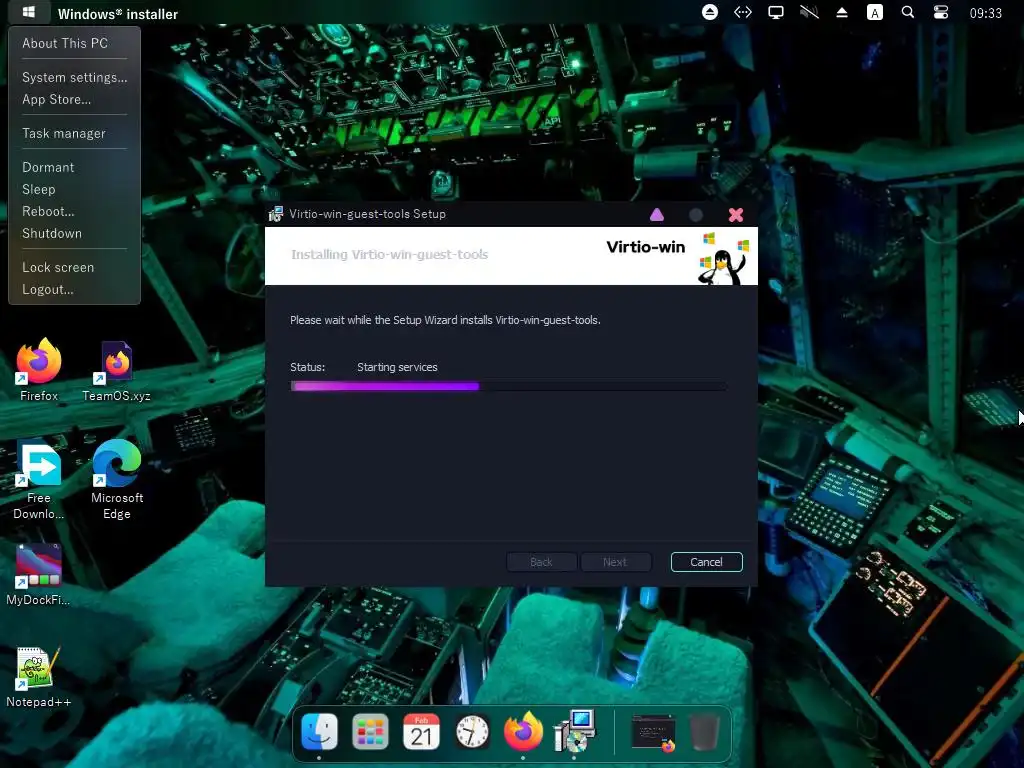Launch Notepad++ desktop shortcut
The height and width of the screenshot is (768, 1024).
point(38,677)
